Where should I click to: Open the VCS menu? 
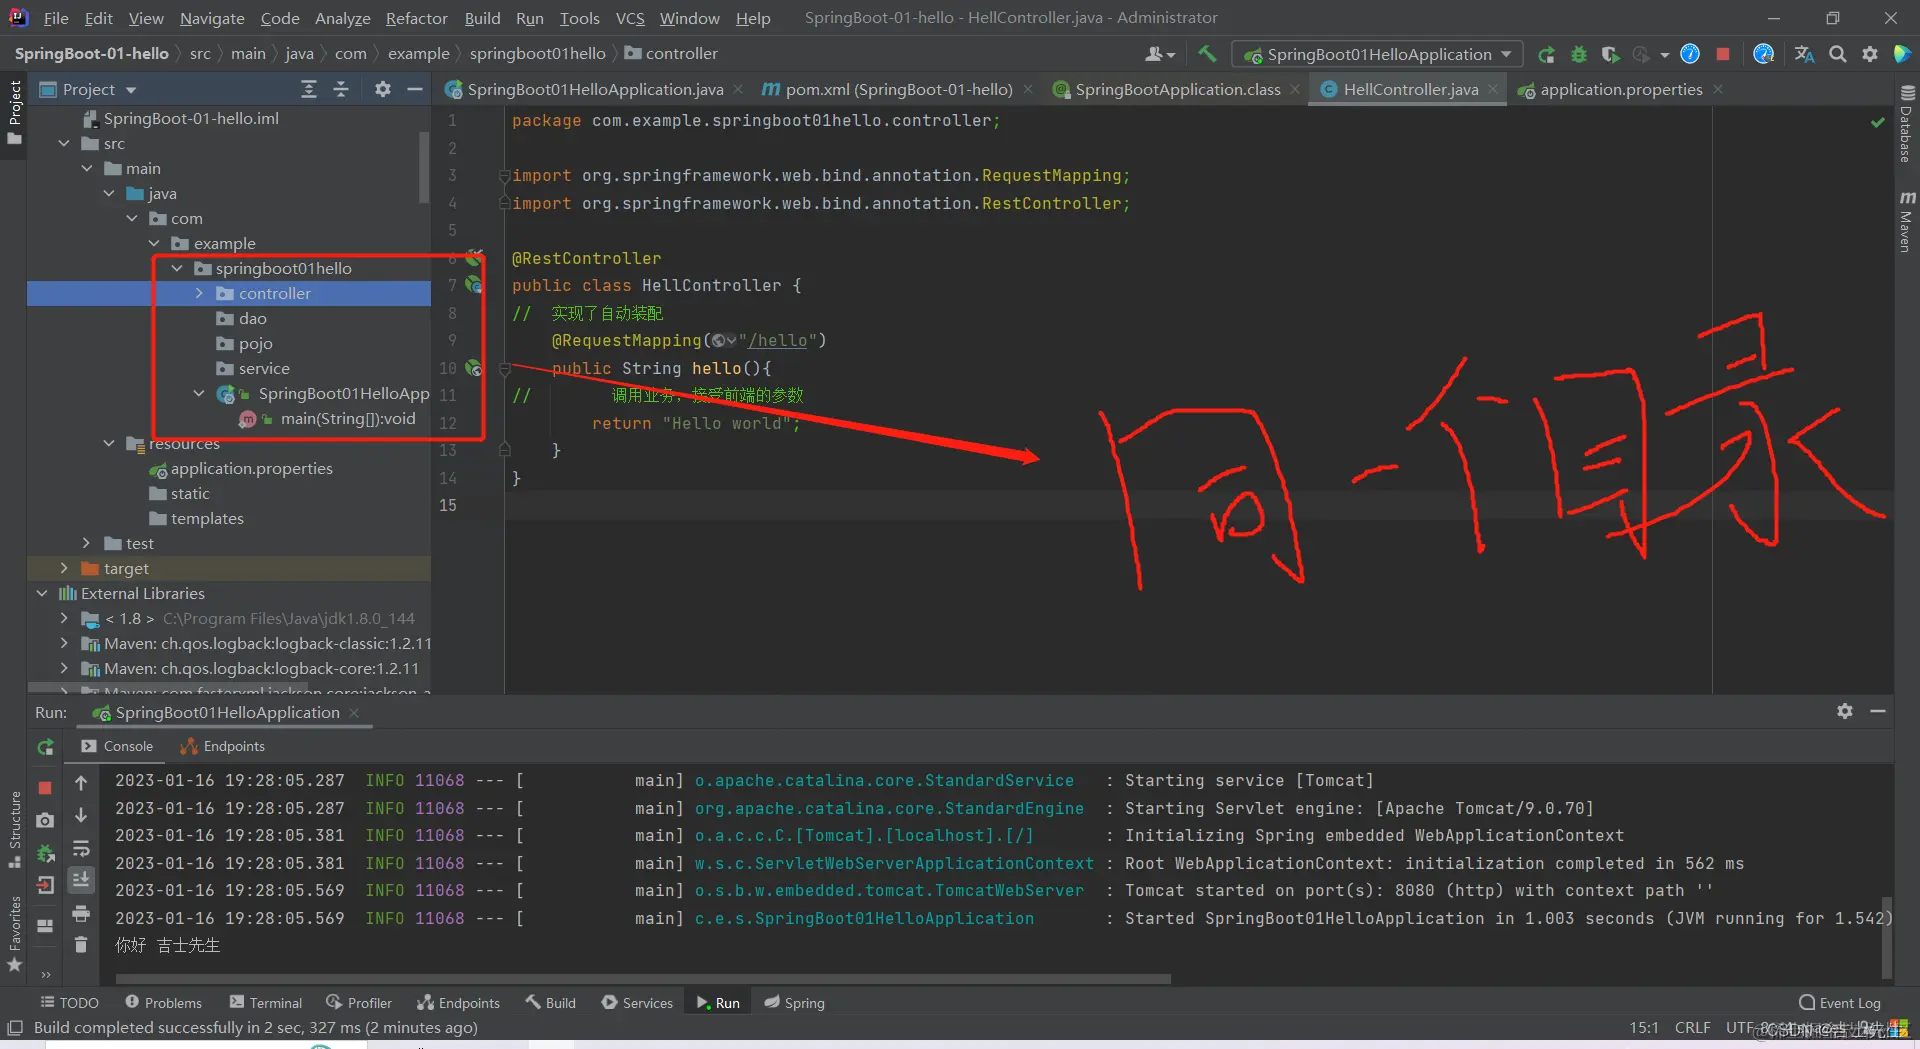click(630, 18)
